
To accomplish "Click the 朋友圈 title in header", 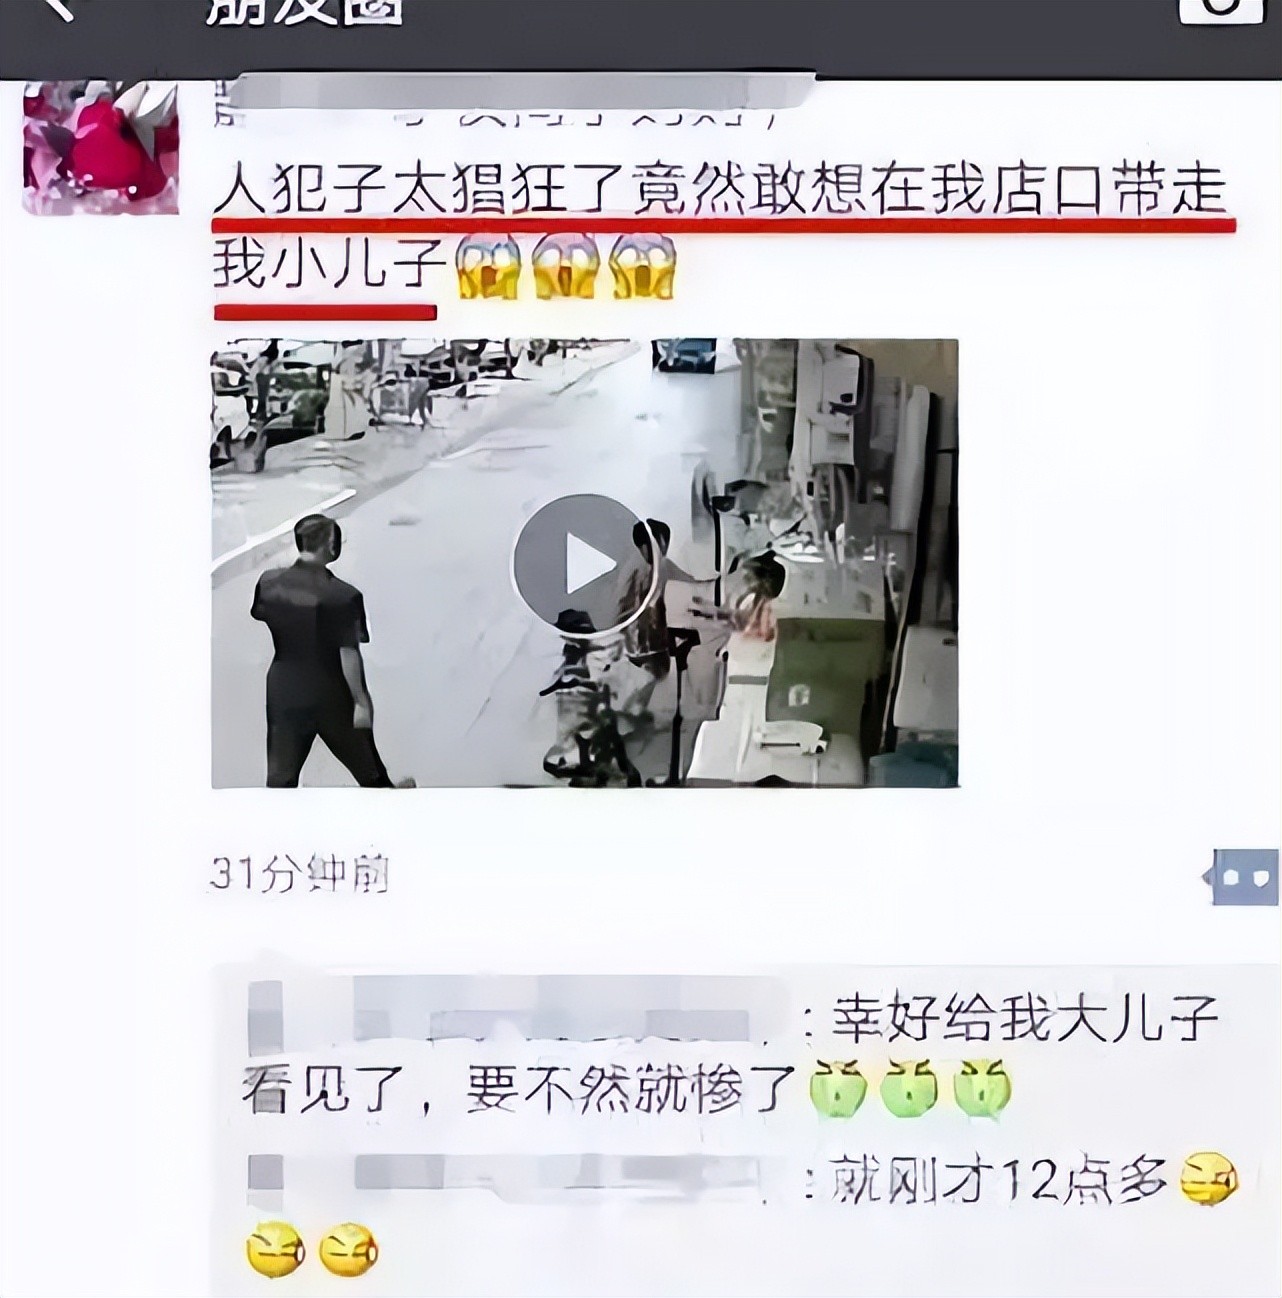I will pyautogui.click(x=304, y=10).
